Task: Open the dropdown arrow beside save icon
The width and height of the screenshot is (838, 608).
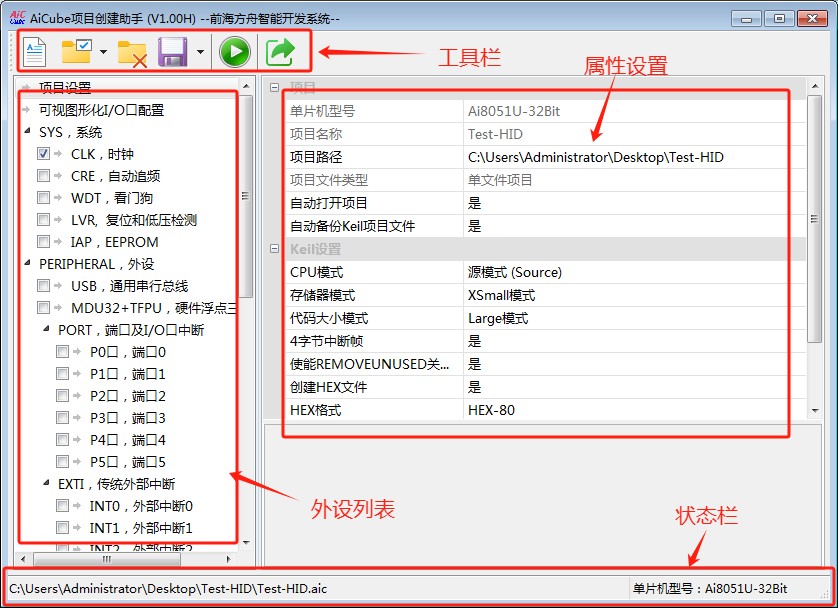Action: coord(200,52)
